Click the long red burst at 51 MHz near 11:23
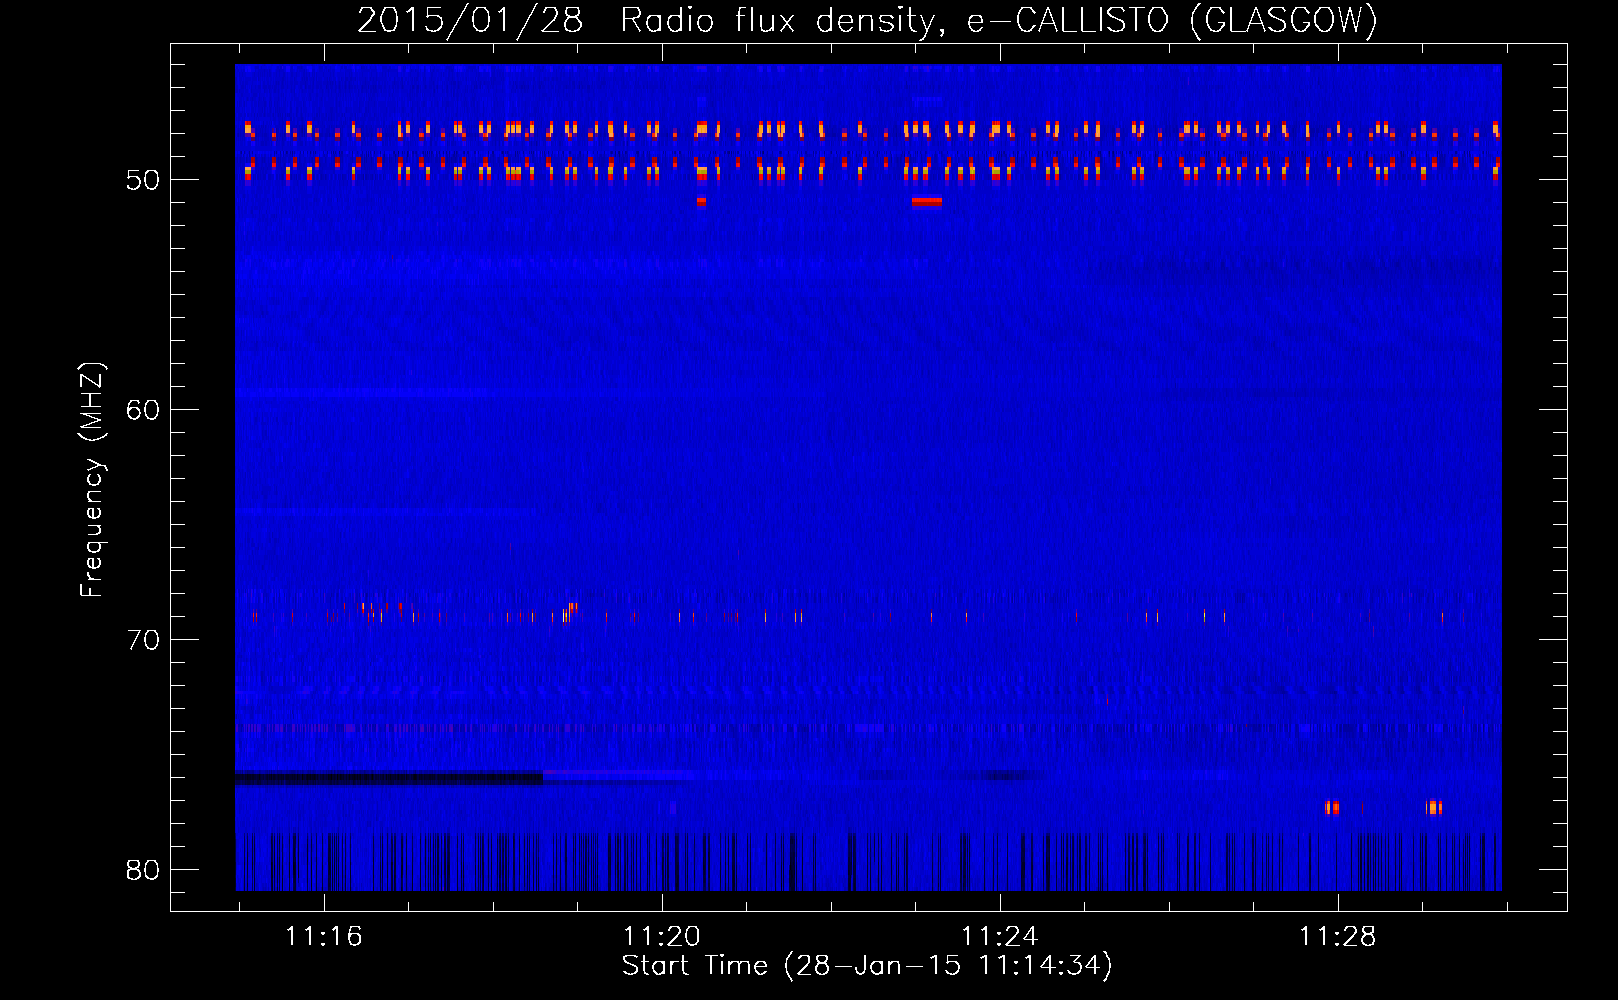This screenshot has height=1000, width=1618. click(927, 201)
